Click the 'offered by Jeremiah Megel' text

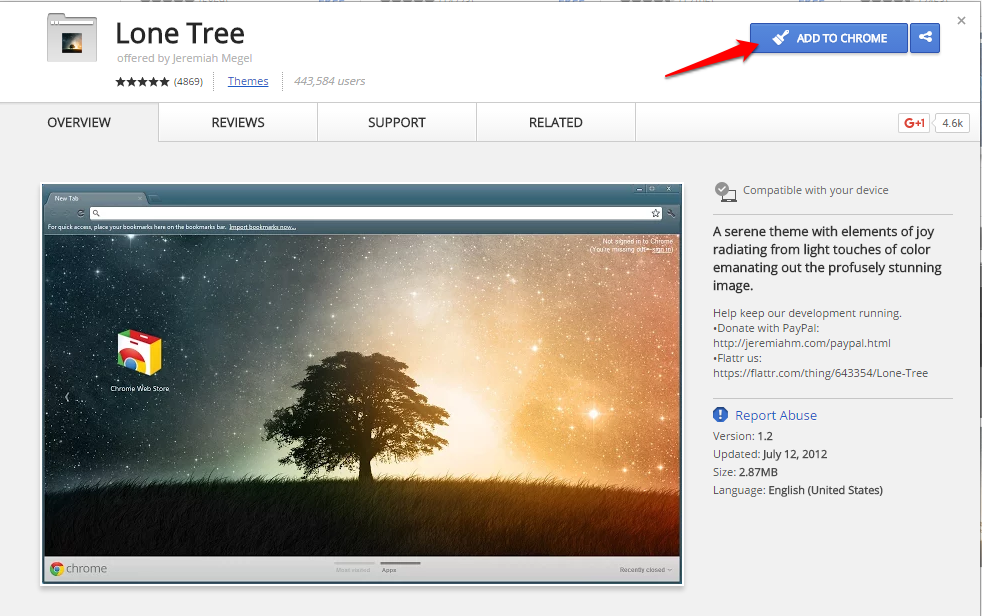pos(185,58)
